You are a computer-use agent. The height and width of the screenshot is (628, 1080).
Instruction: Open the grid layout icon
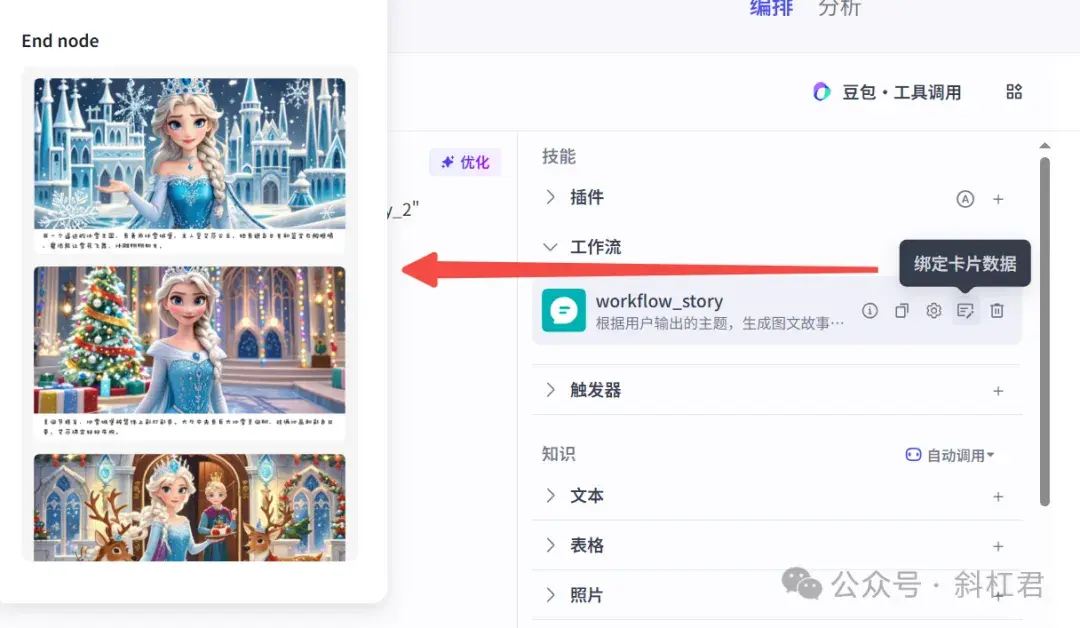coord(1014,92)
